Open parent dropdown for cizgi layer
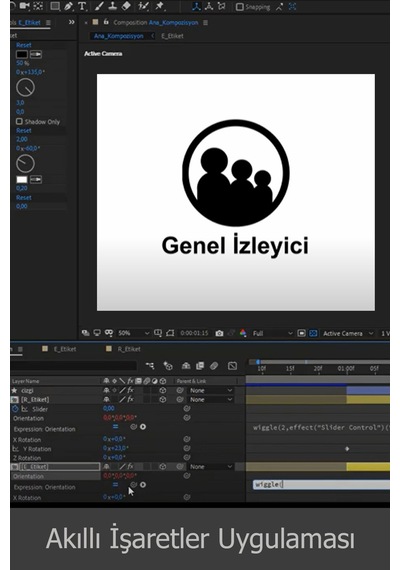 pos(211,390)
